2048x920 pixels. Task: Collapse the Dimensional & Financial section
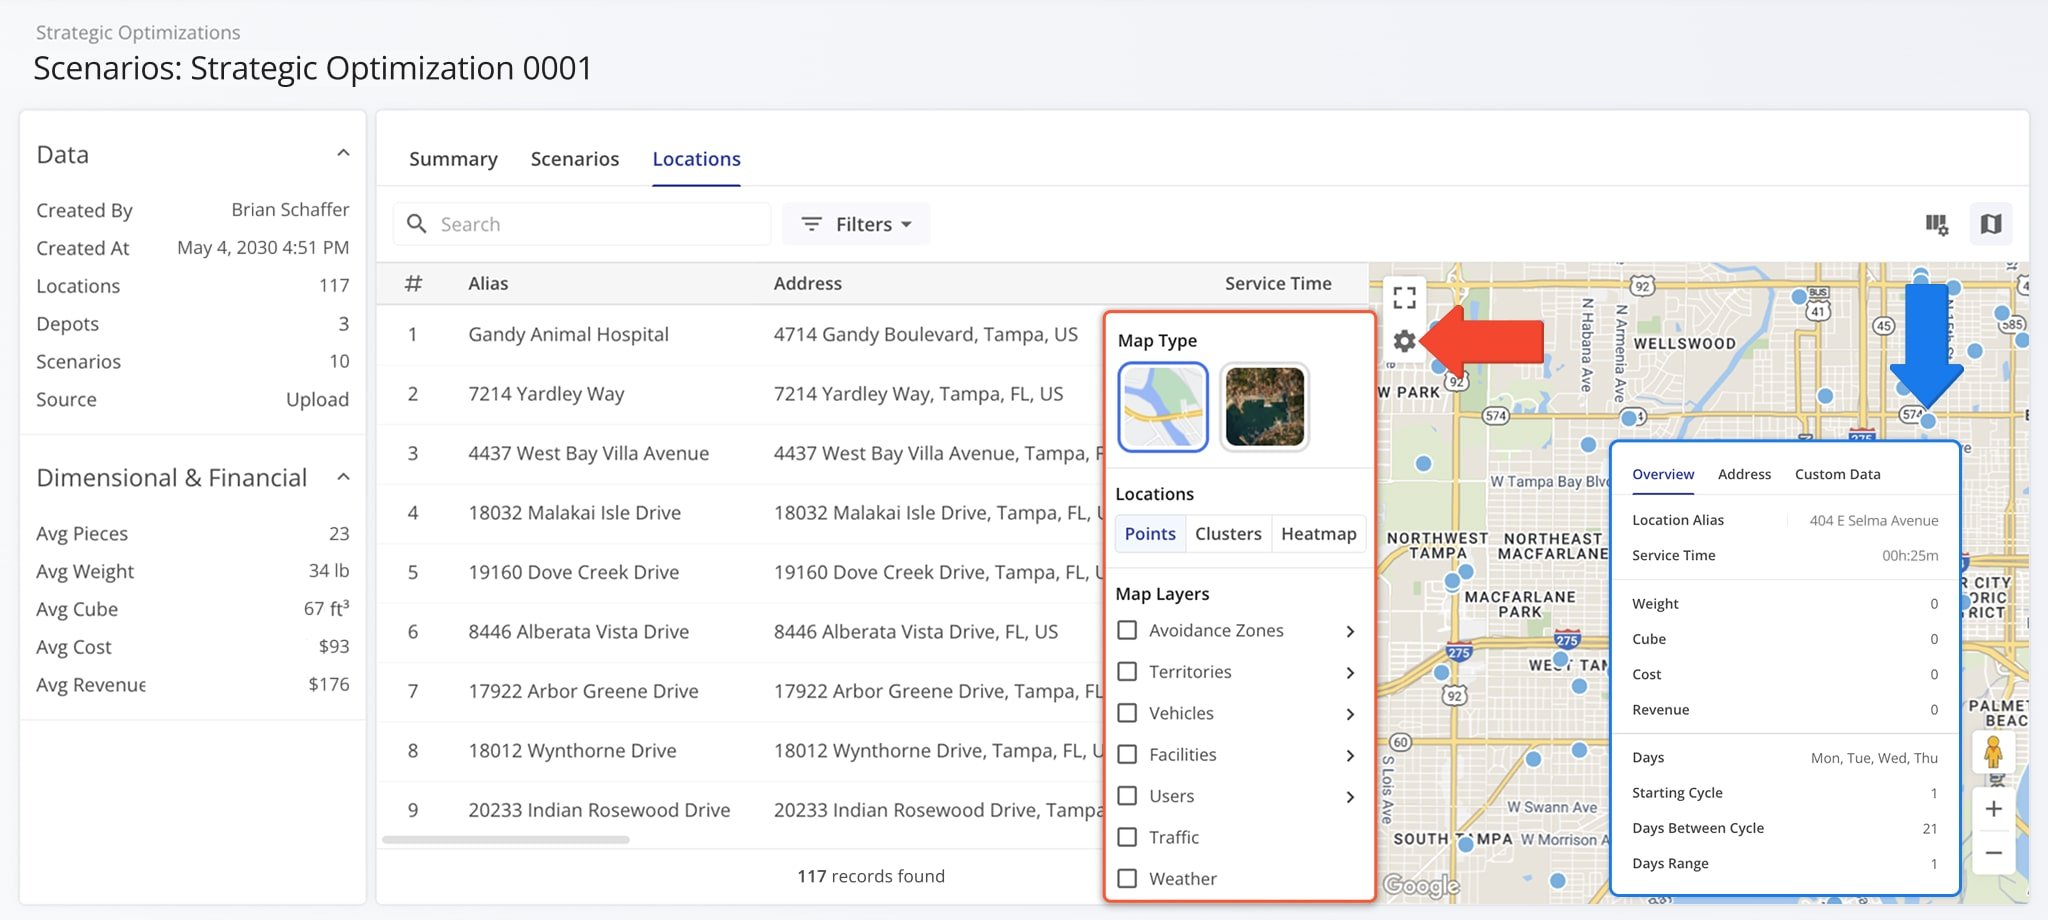tap(343, 476)
